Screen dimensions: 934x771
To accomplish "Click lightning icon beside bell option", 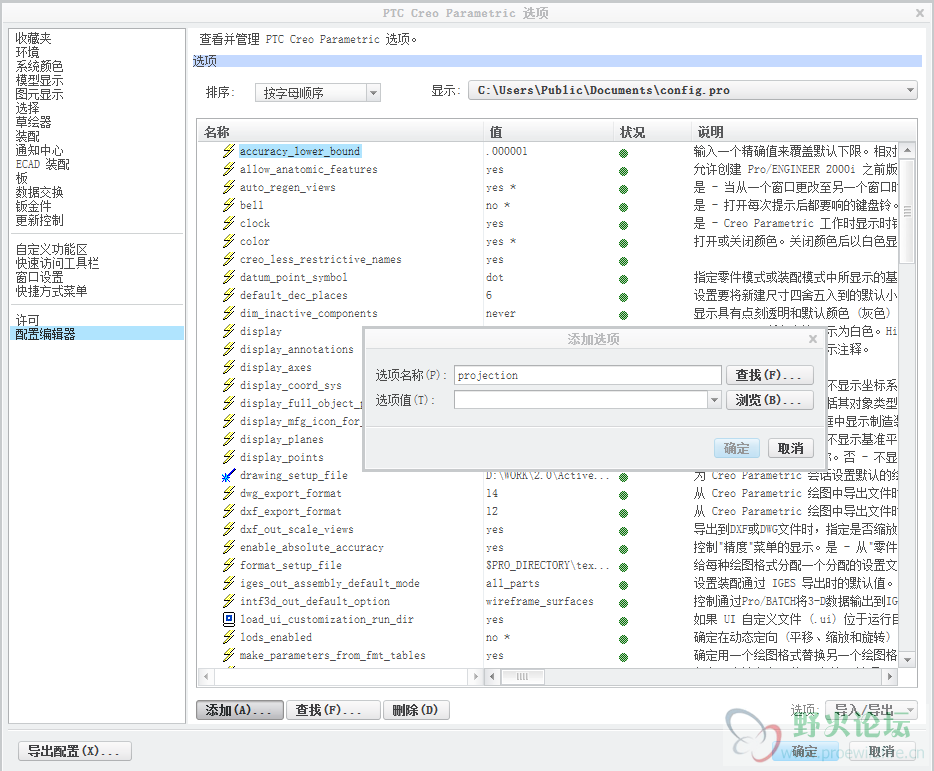I will pos(229,205).
